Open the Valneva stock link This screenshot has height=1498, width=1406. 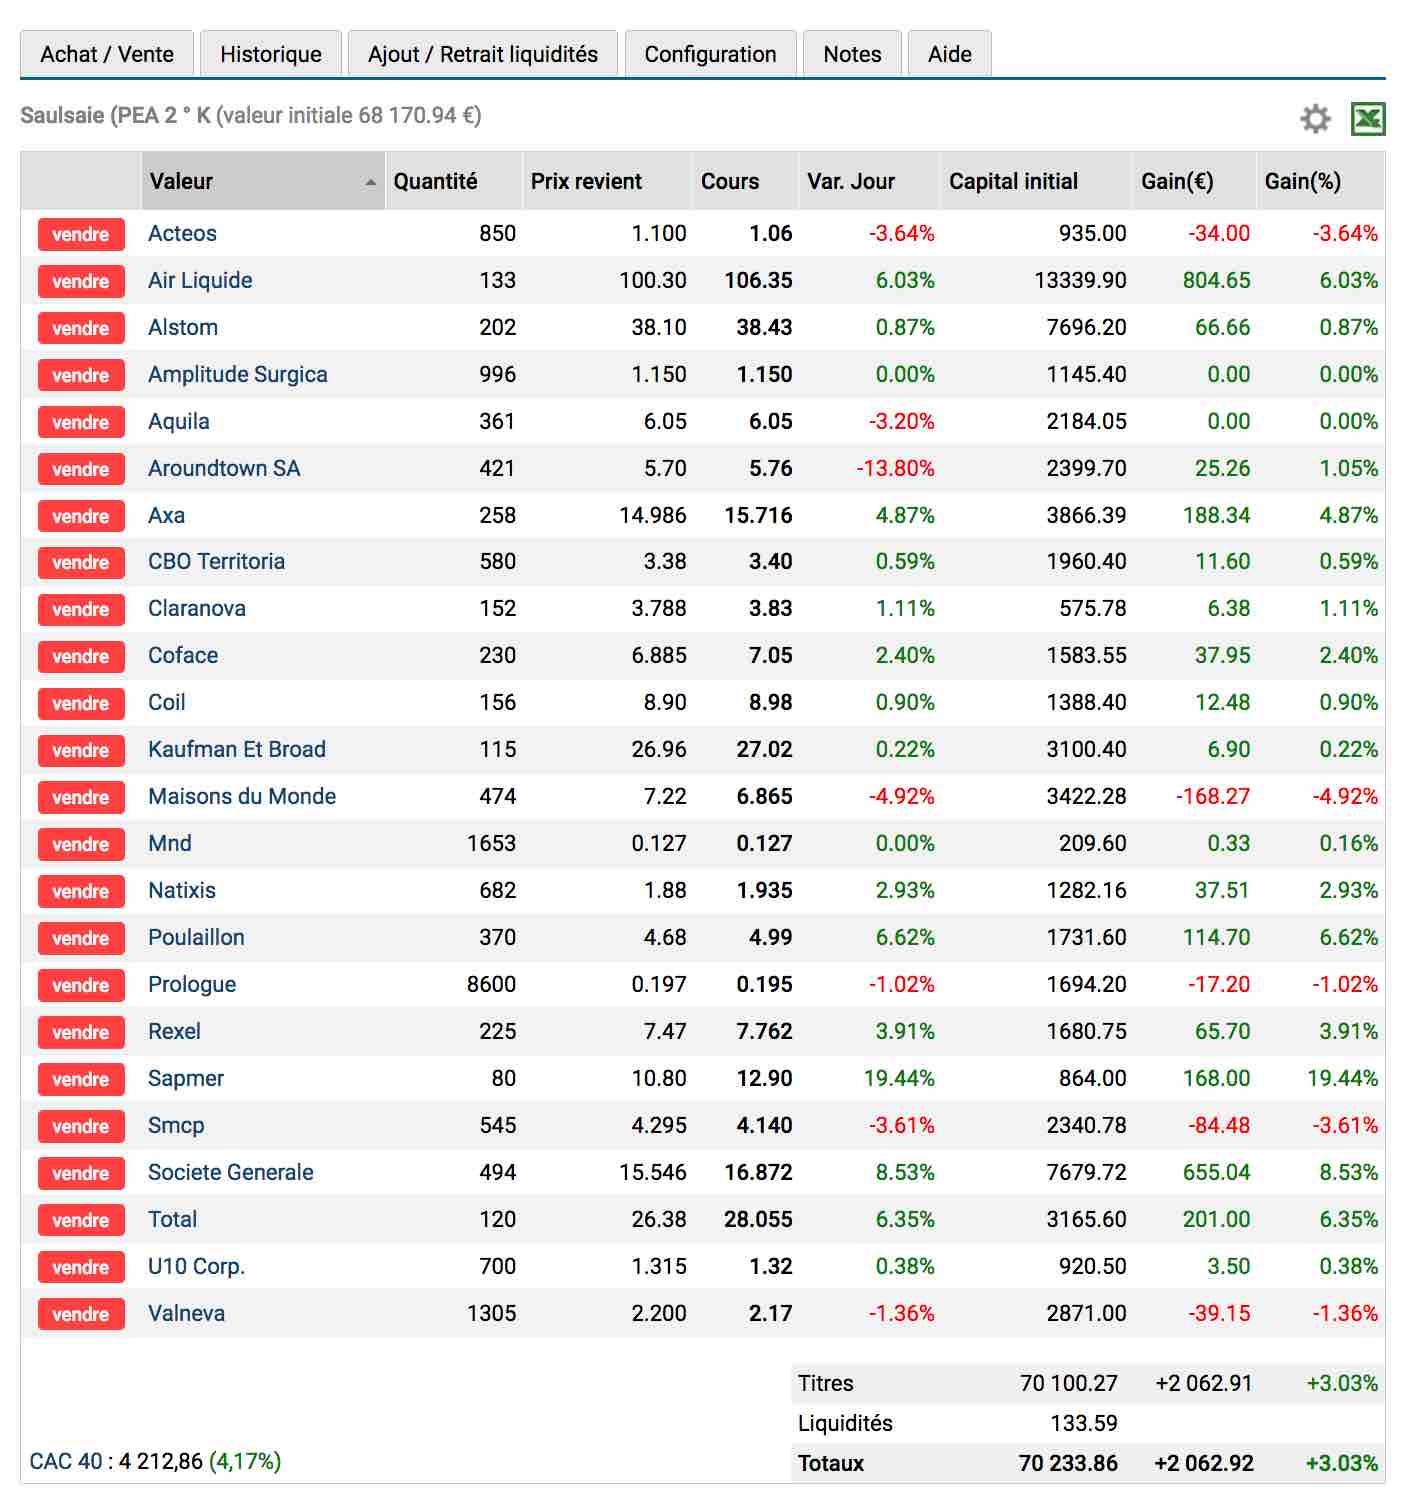(187, 1314)
